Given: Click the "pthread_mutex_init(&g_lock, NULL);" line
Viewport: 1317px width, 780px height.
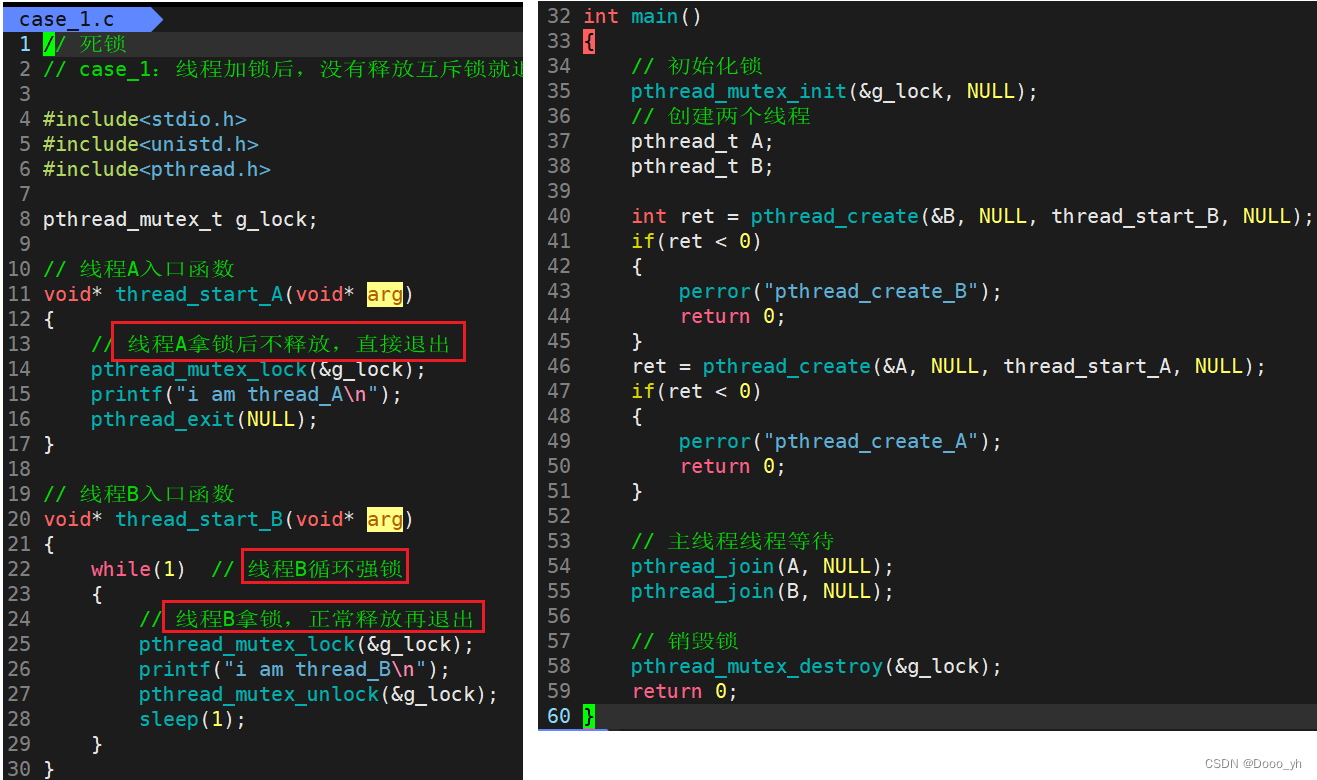Looking at the screenshot, I should tap(834, 91).
